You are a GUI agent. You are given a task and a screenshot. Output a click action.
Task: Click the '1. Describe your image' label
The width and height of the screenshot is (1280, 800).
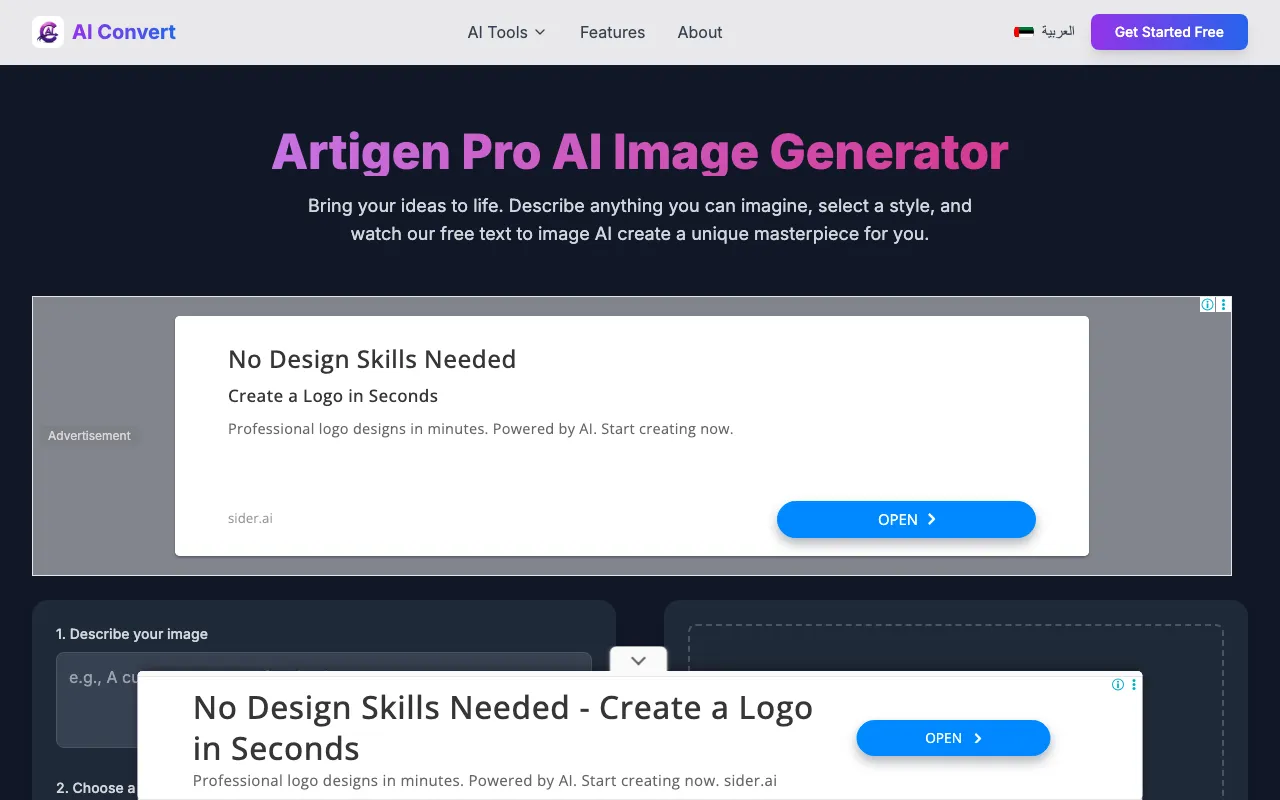click(x=132, y=634)
